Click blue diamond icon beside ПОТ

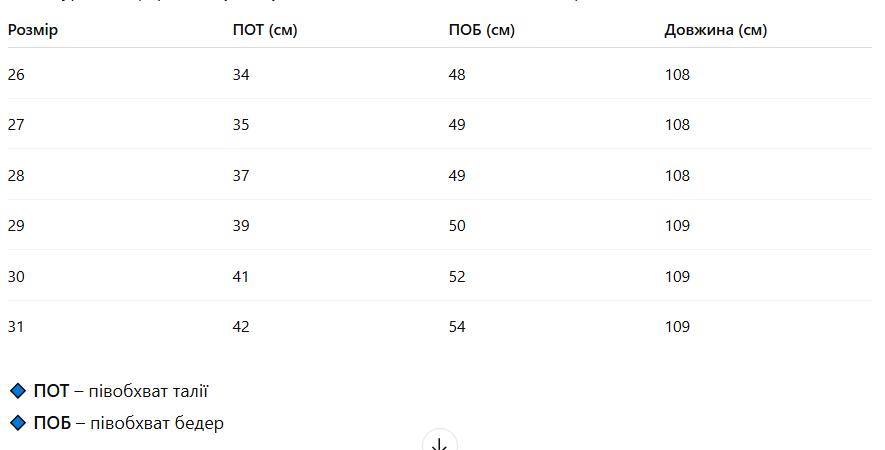pyautogui.click(x=18, y=391)
